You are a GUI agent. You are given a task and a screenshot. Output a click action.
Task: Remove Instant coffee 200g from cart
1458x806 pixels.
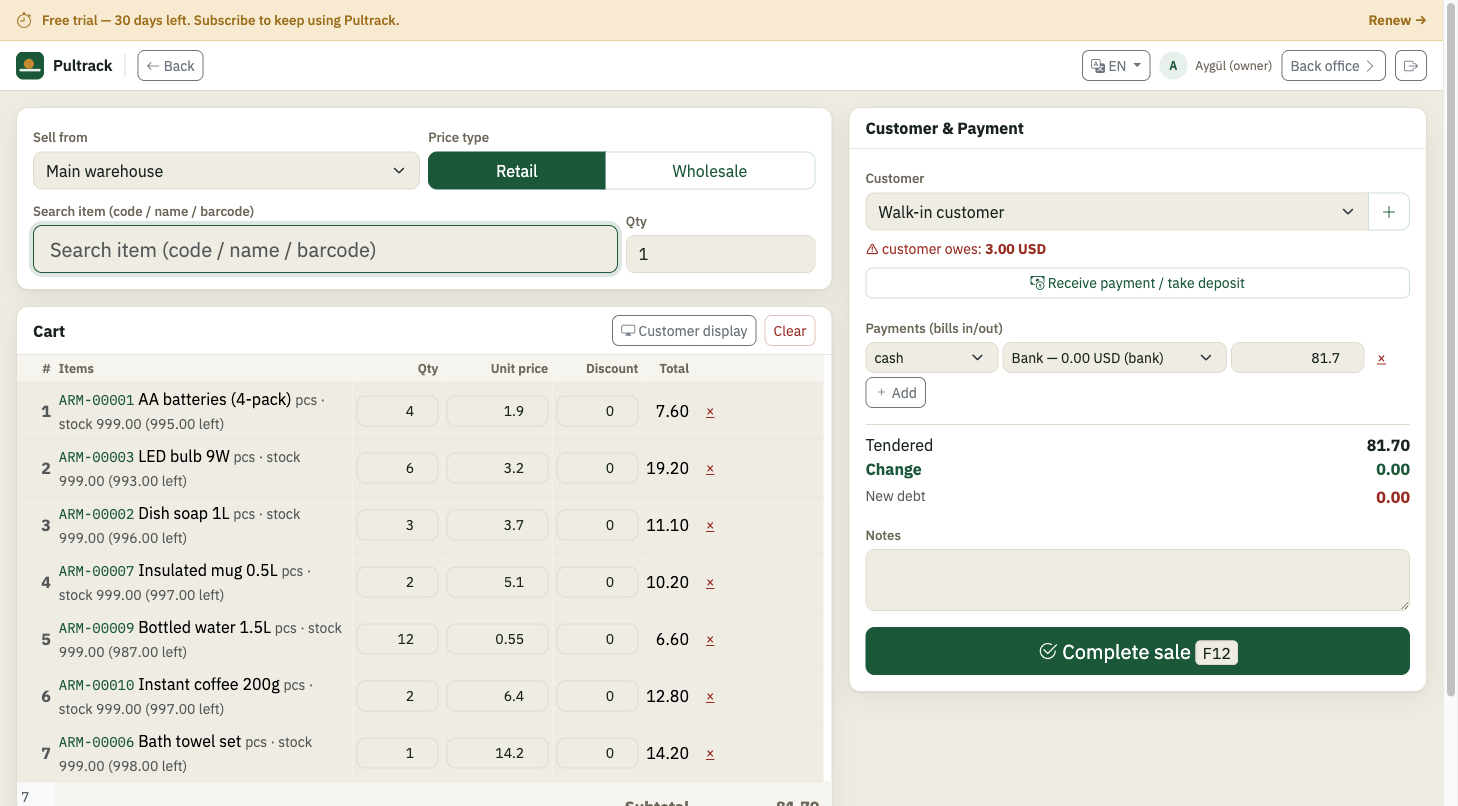pyautogui.click(x=710, y=696)
